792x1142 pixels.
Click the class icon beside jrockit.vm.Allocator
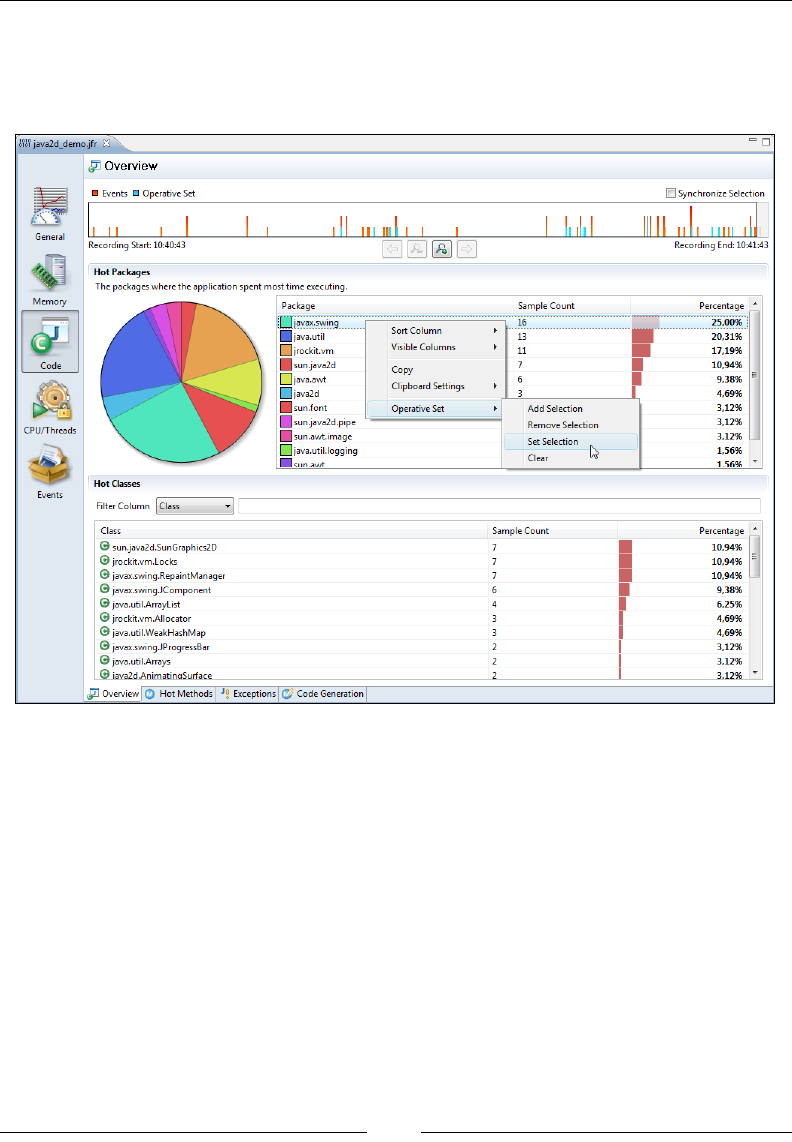click(x=105, y=618)
